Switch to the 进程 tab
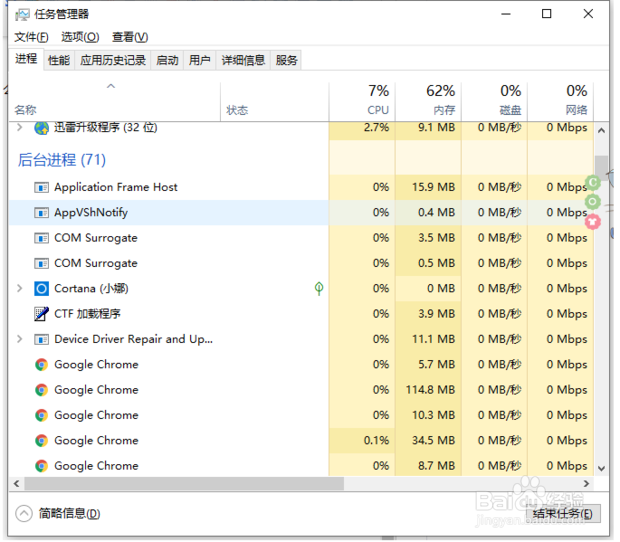This screenshot has height=542, width=620. coord(26,59)
